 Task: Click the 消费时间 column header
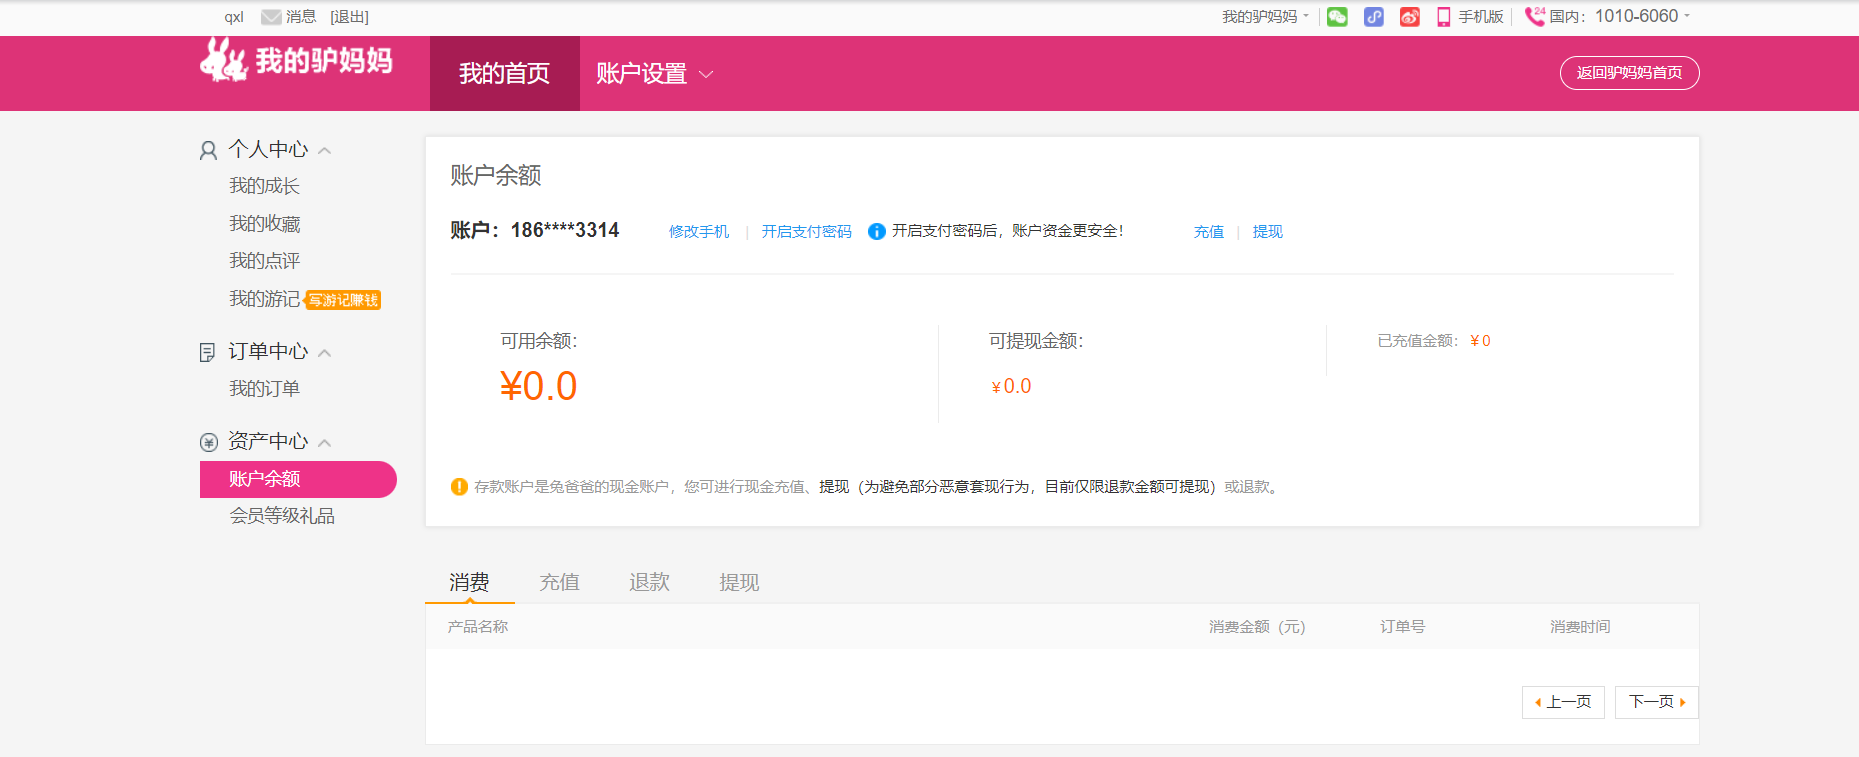(1580, 627)
